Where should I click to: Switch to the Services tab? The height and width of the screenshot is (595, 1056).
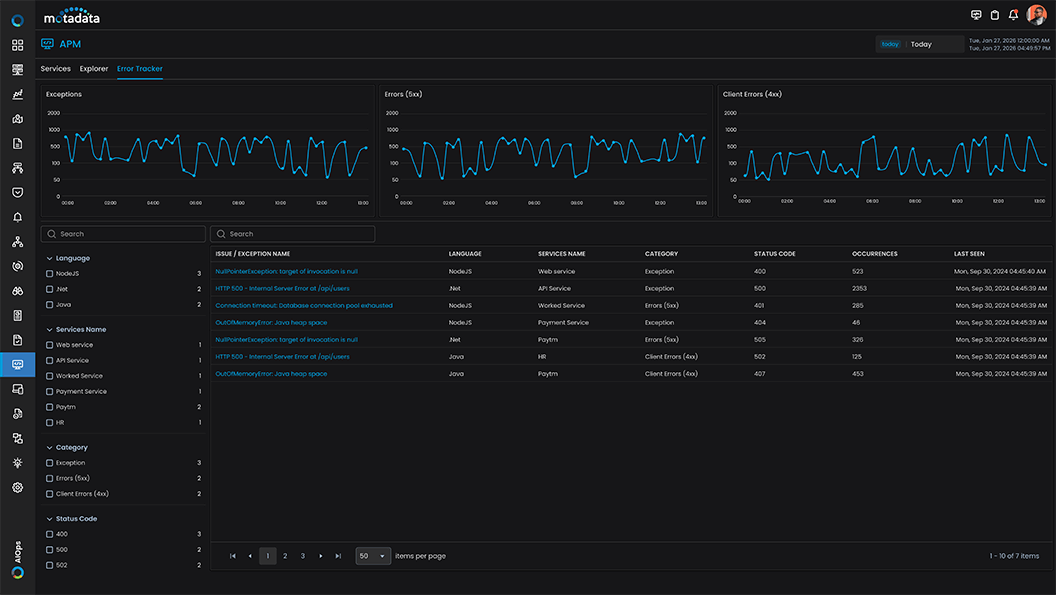click(55, 68)
